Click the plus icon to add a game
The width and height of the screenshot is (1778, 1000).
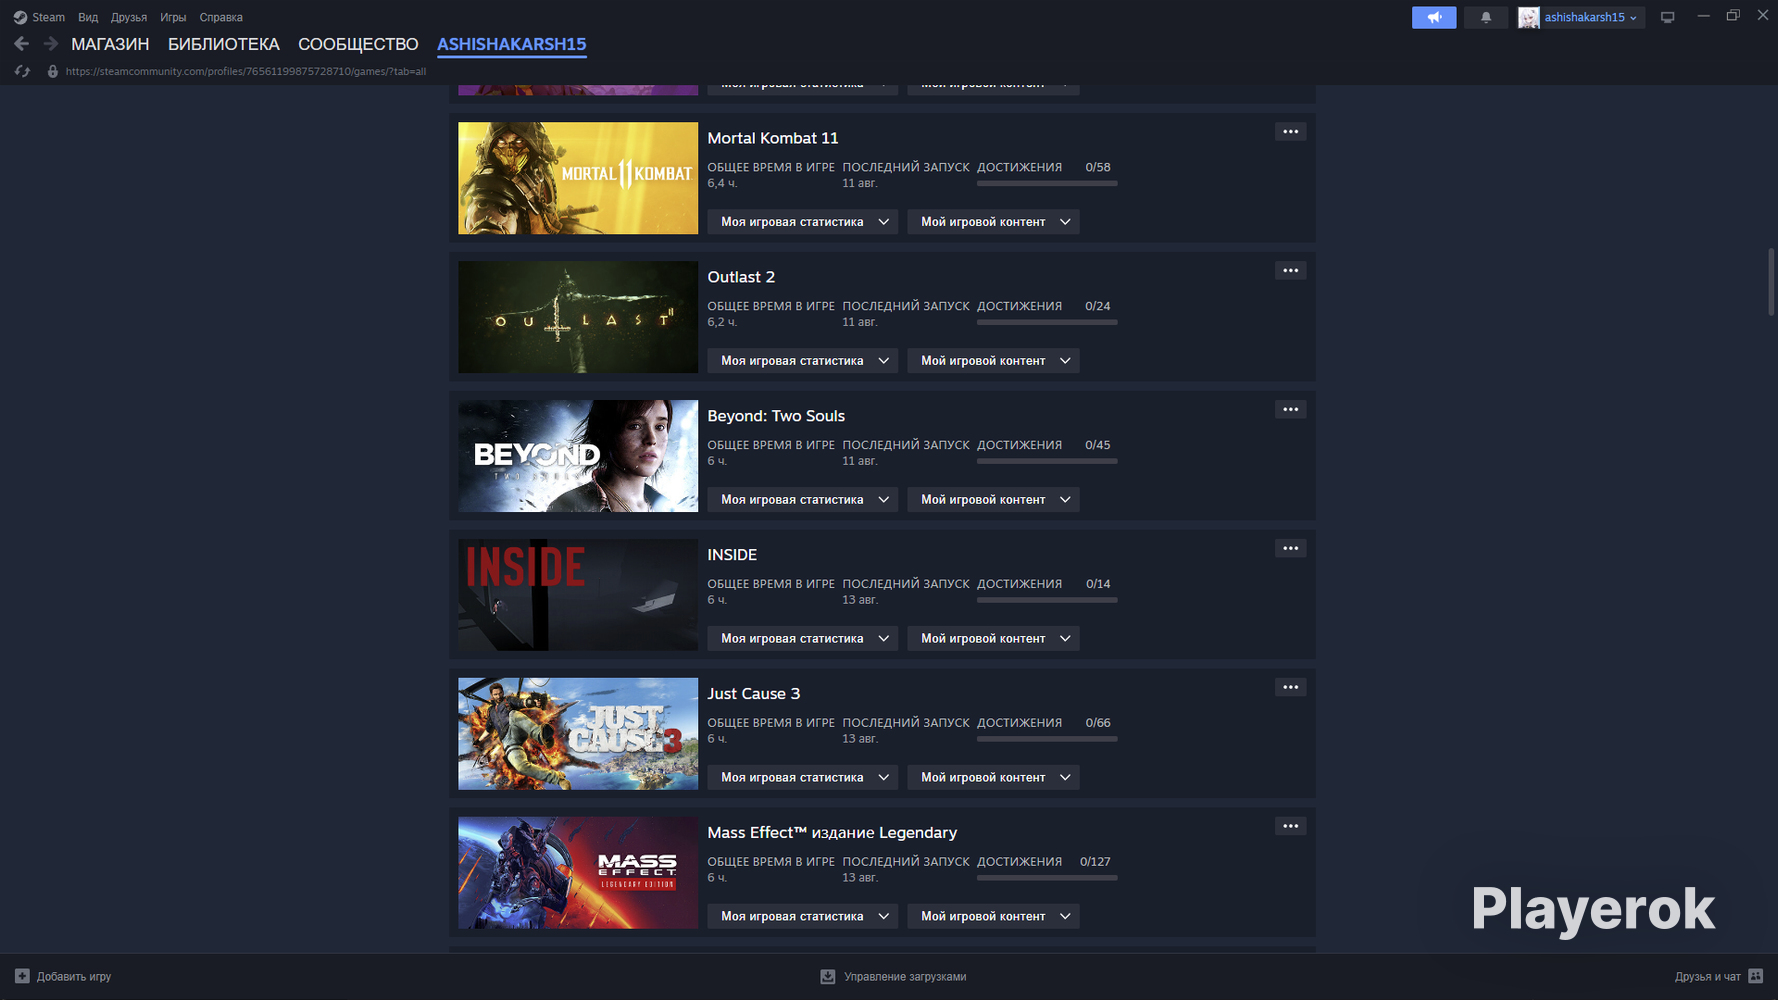coord(22,976)
